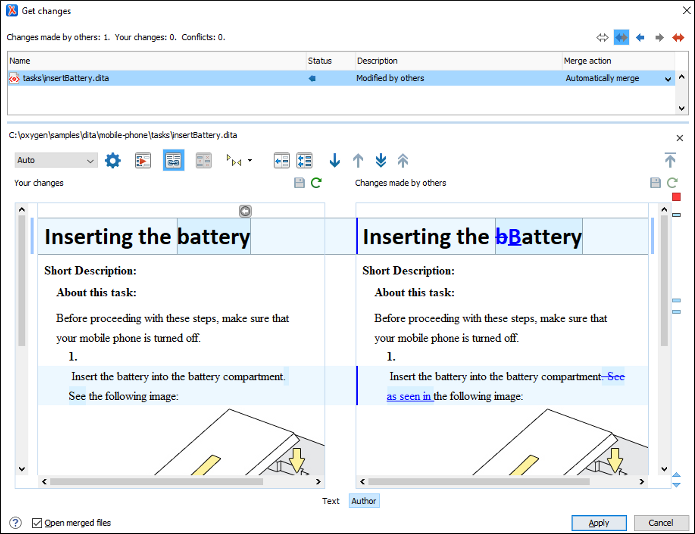Expand the Automatically merge action dropdown
The width and height of the screenshot is (695, 534).
point(667,78)
